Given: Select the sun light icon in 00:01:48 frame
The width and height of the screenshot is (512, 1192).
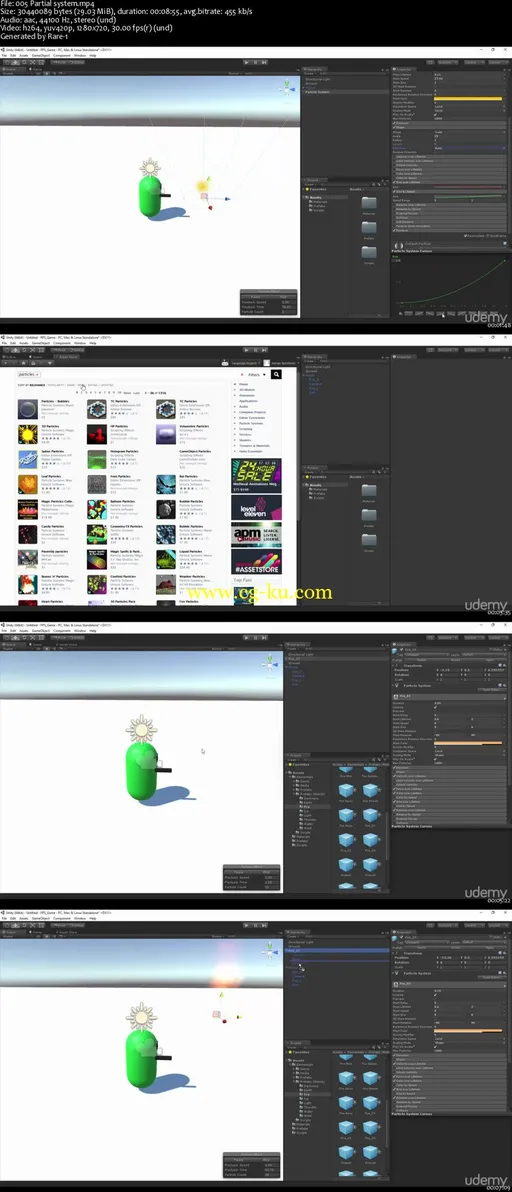Looking at the screenshot, I should coord(150,167).
